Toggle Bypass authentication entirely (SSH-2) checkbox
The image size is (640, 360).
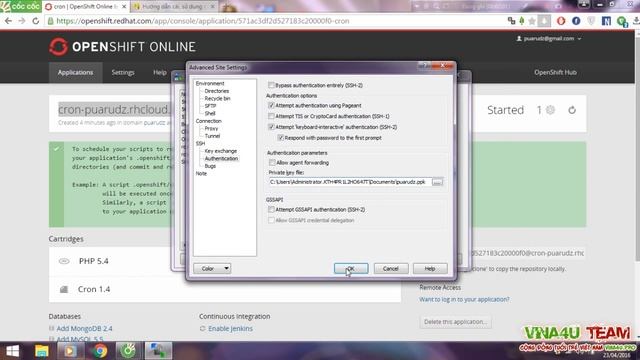click(x=271, y=85)
